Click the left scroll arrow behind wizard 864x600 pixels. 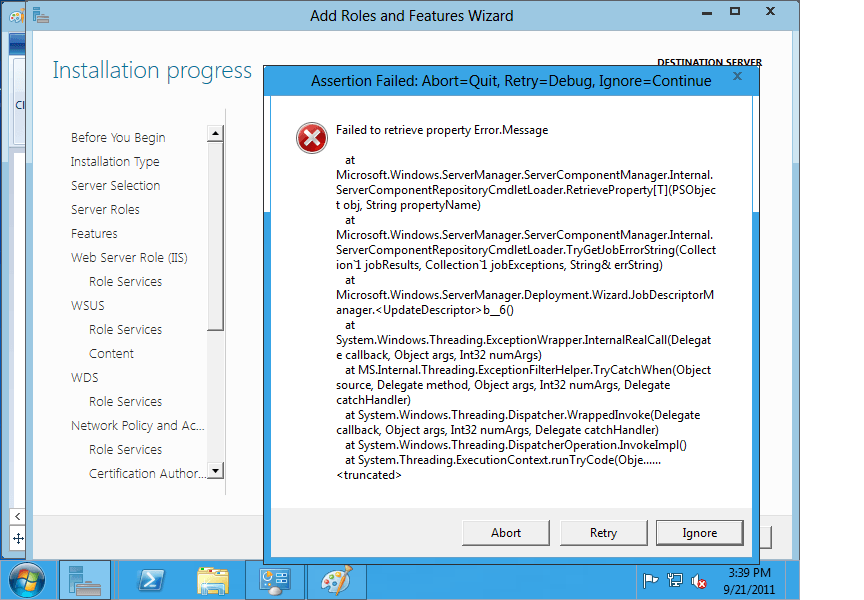click(x=18, y=516)
